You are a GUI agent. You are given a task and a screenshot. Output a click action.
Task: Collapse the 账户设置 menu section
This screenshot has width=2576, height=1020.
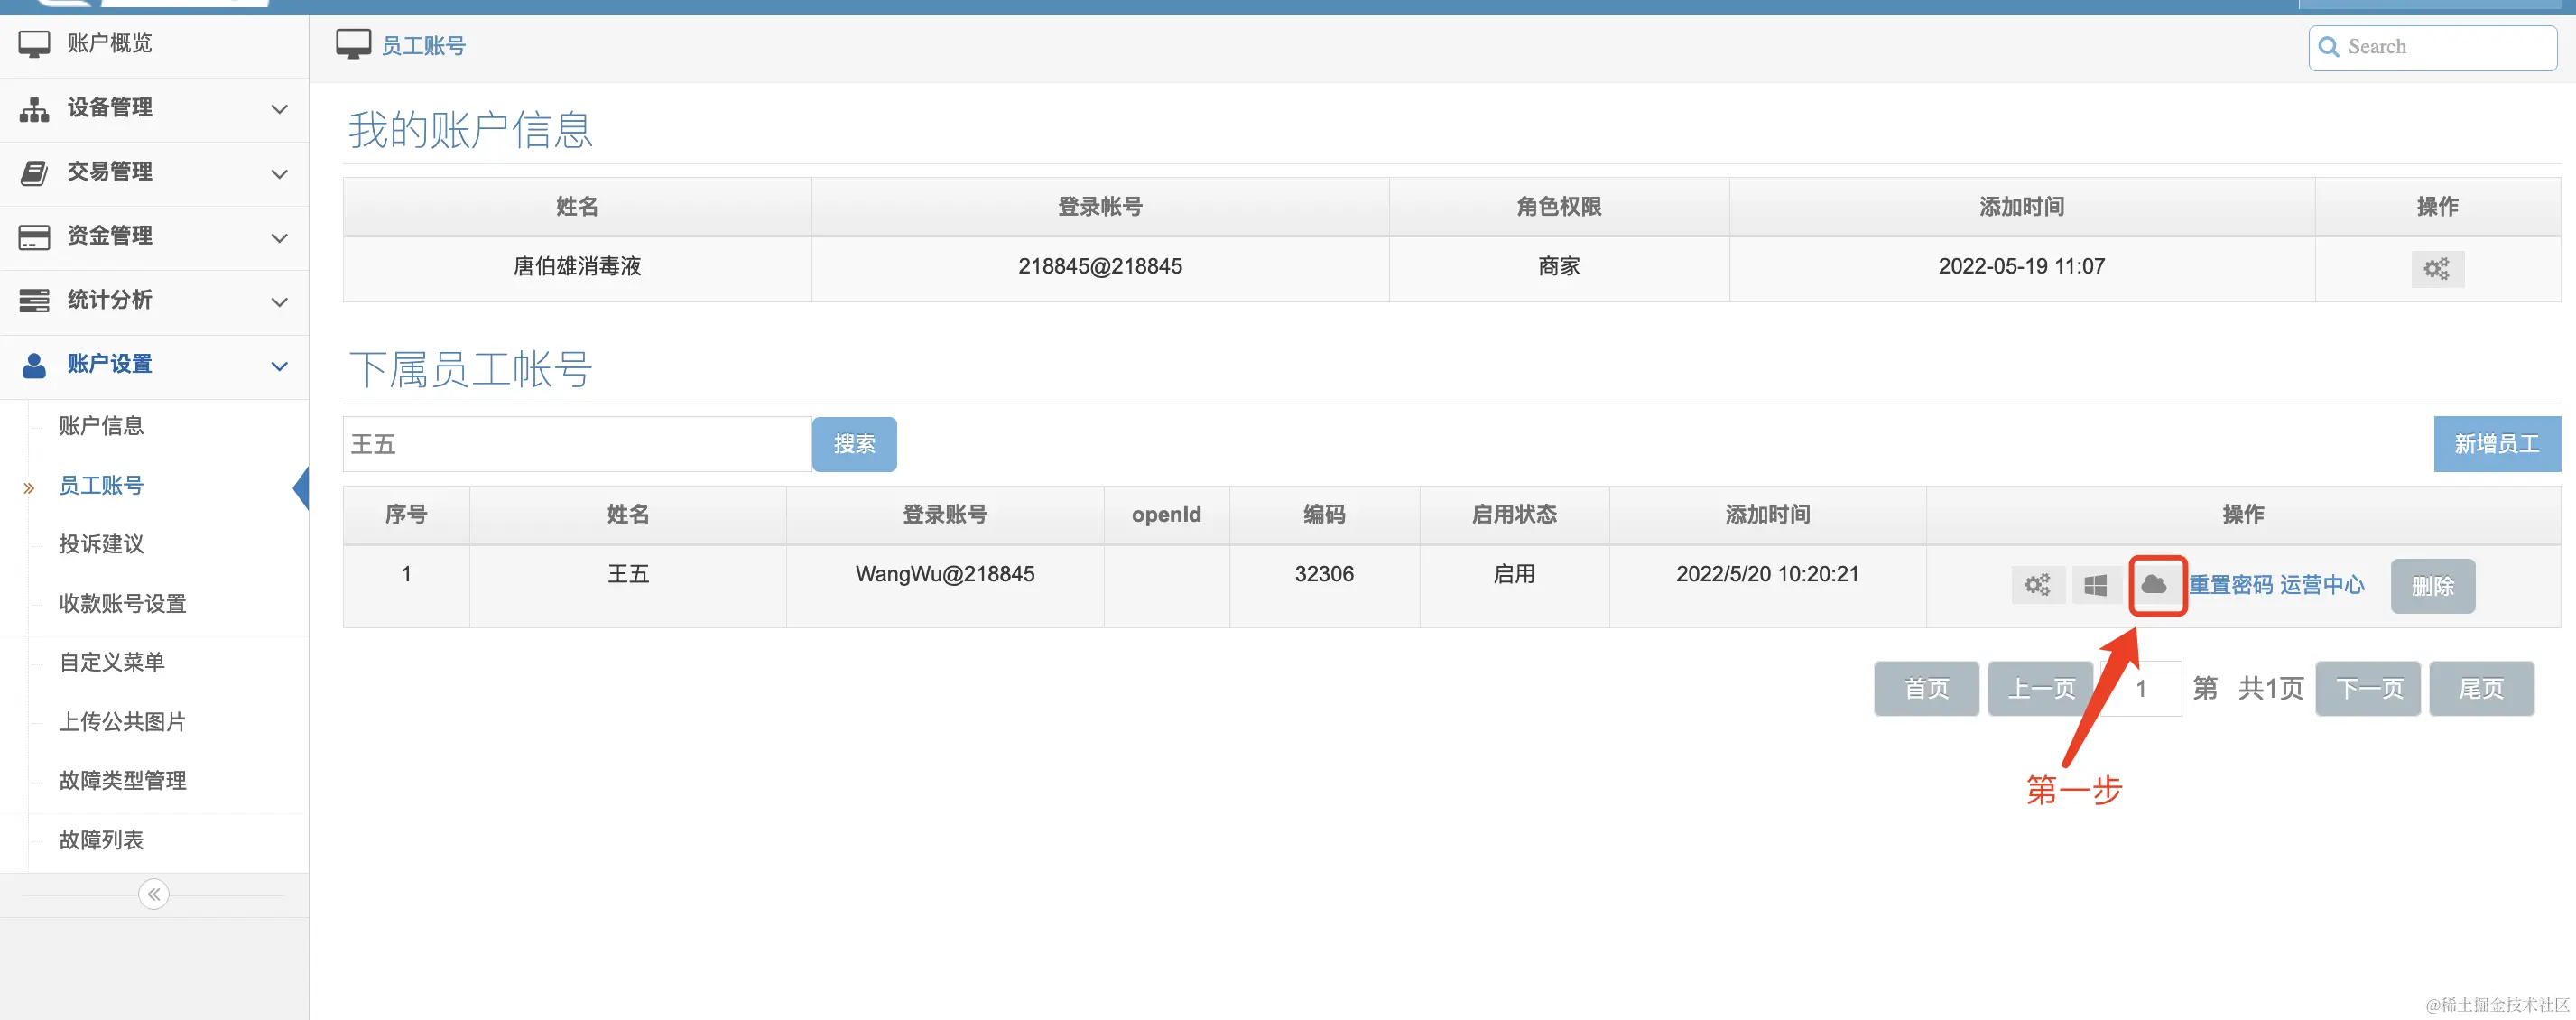tap(279, 365)
